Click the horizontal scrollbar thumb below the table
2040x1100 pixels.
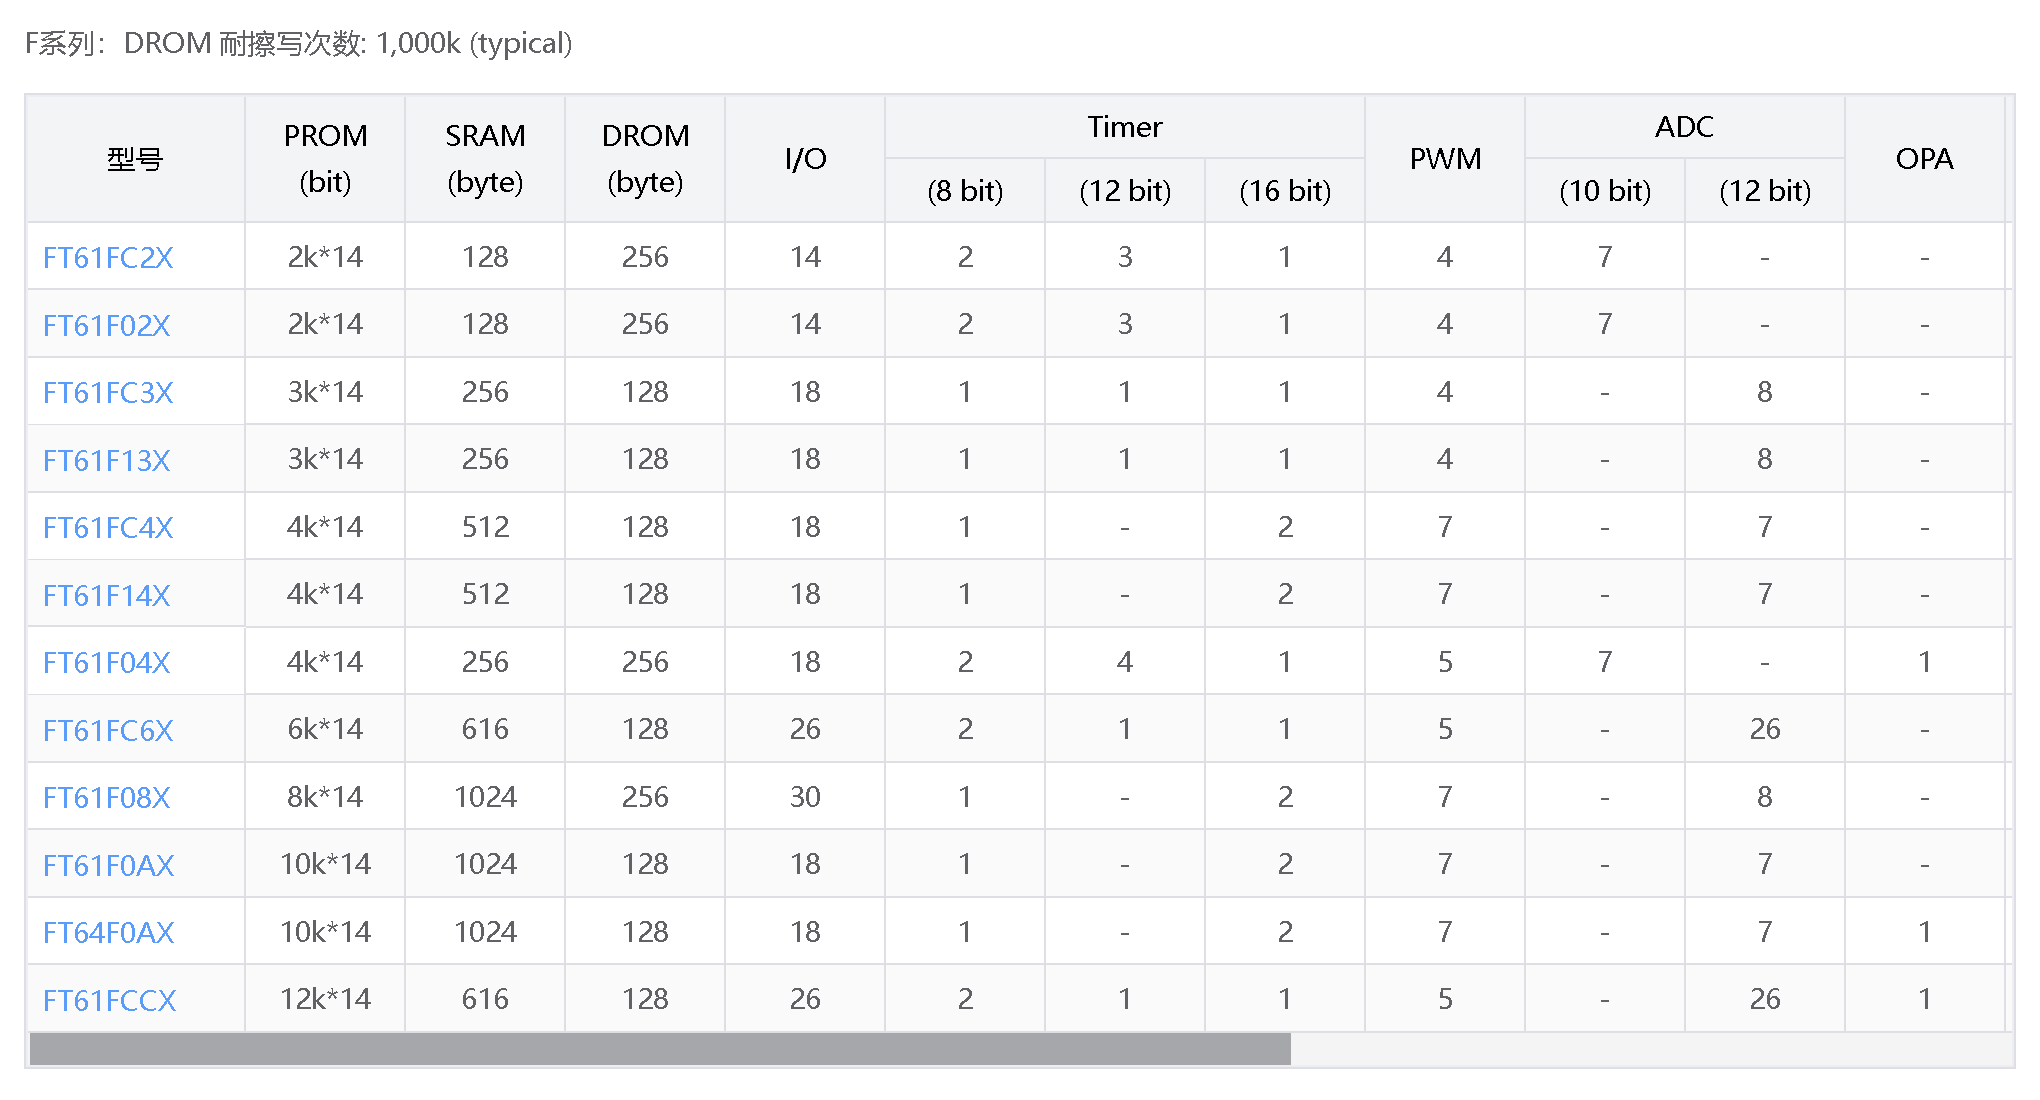(660, 1049)
